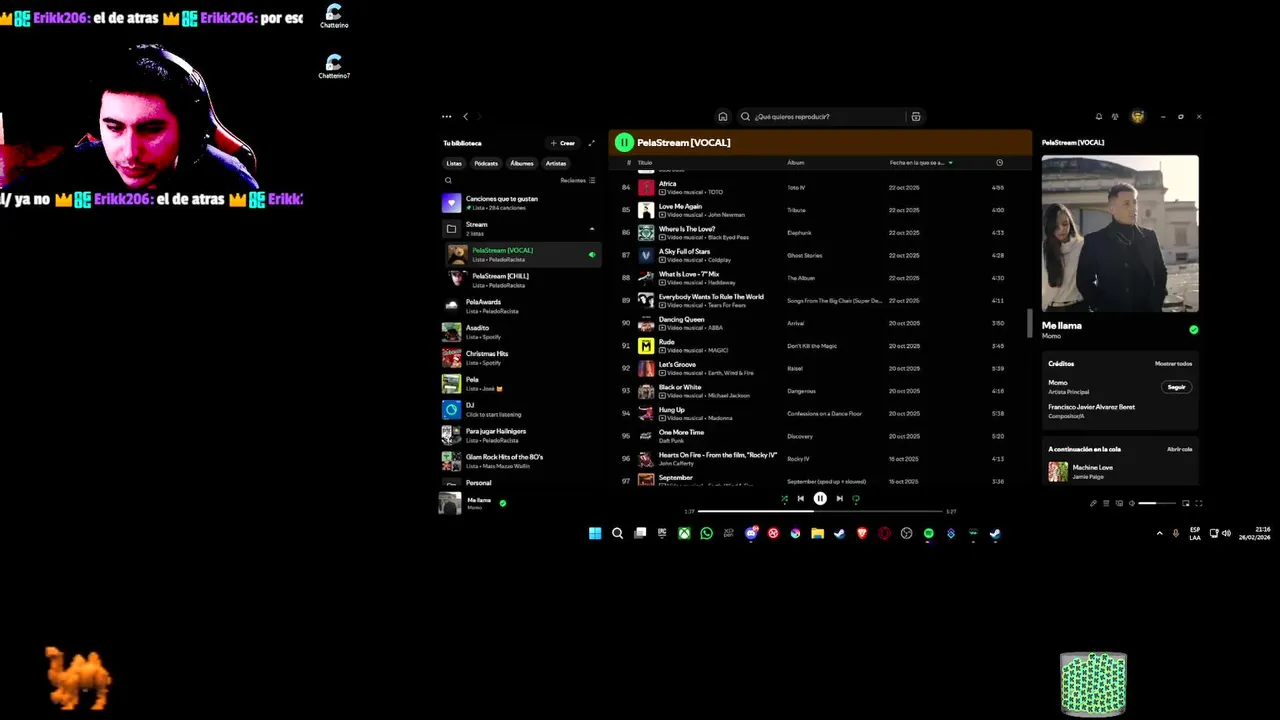Image resolution: width=1280 pixels, height=720 pixels.
Task: Open the Spotify user profile avatar
Action: coord(1137,117)
